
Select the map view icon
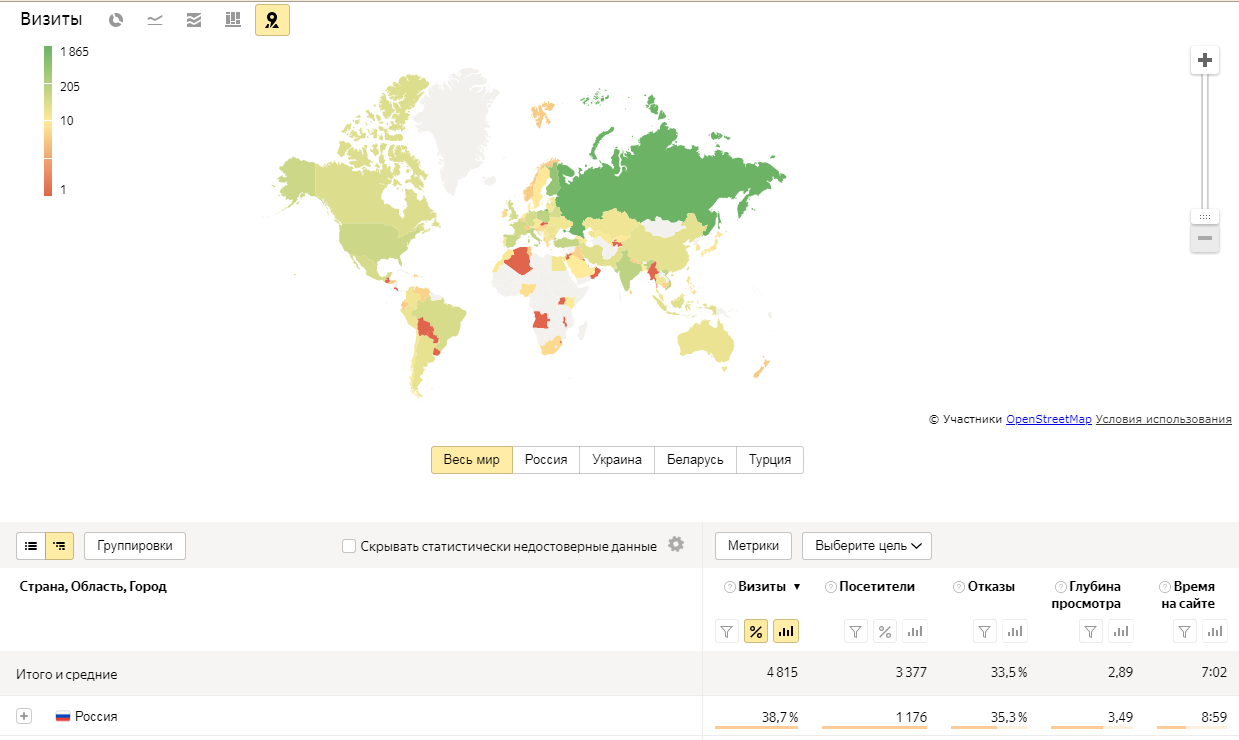[272, 20]
